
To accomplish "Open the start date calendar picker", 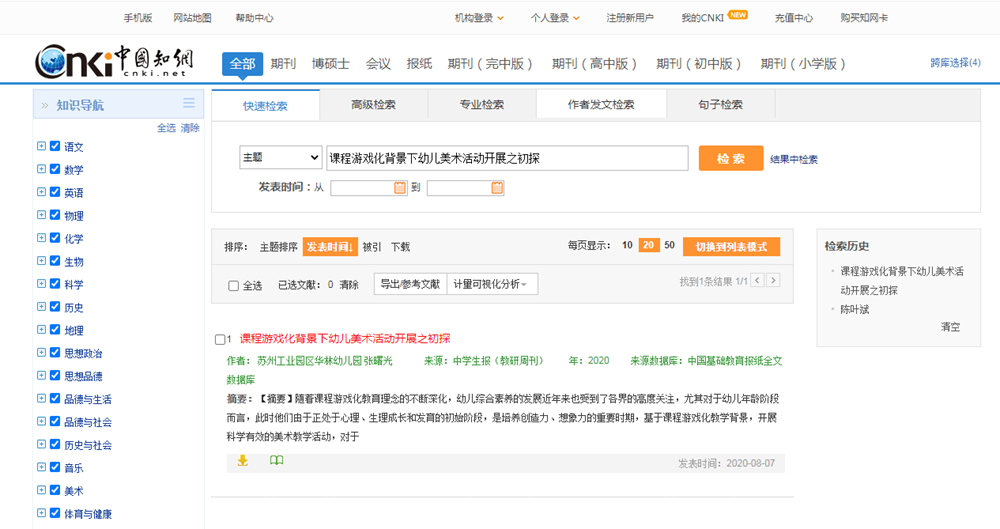I will point(400,188).
